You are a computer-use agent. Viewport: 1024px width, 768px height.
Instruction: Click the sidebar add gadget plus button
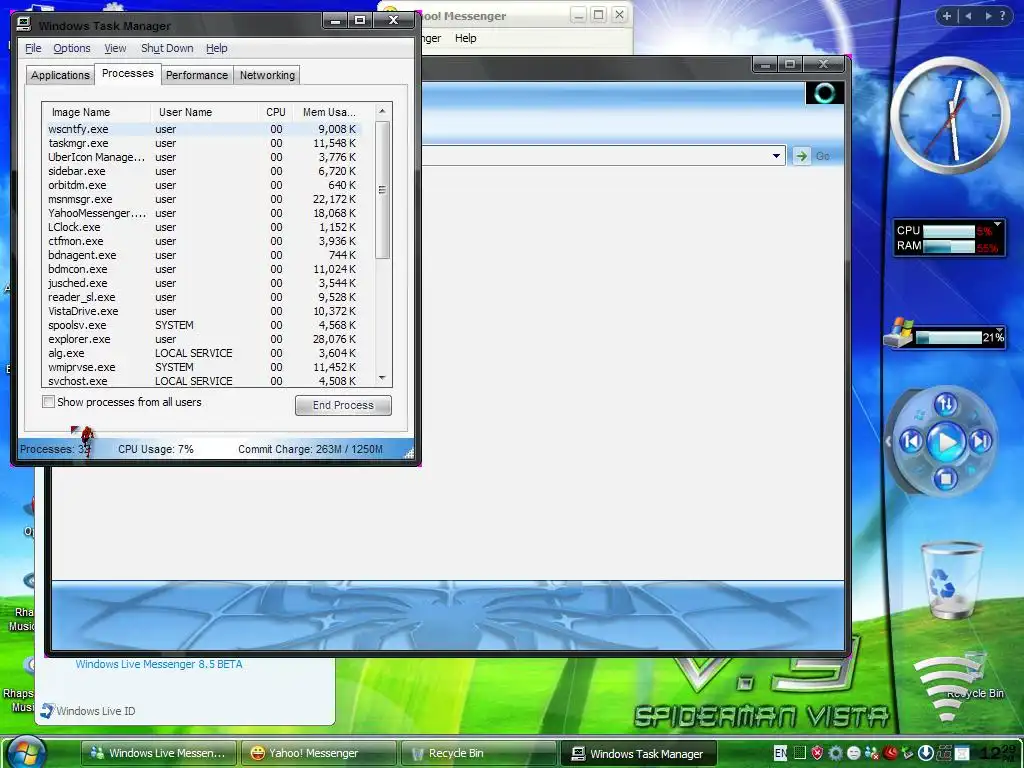(946, 16)
